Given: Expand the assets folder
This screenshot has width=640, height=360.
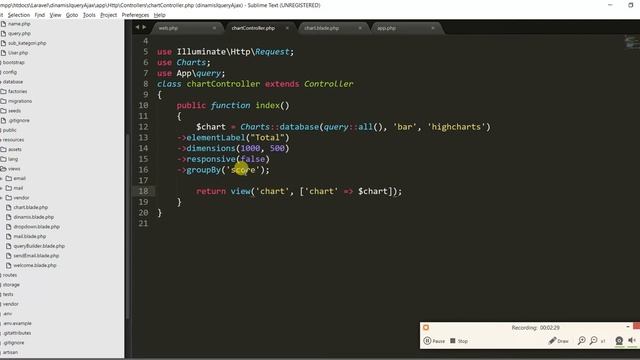Looking at the screenshot, I should click(15, 149).
